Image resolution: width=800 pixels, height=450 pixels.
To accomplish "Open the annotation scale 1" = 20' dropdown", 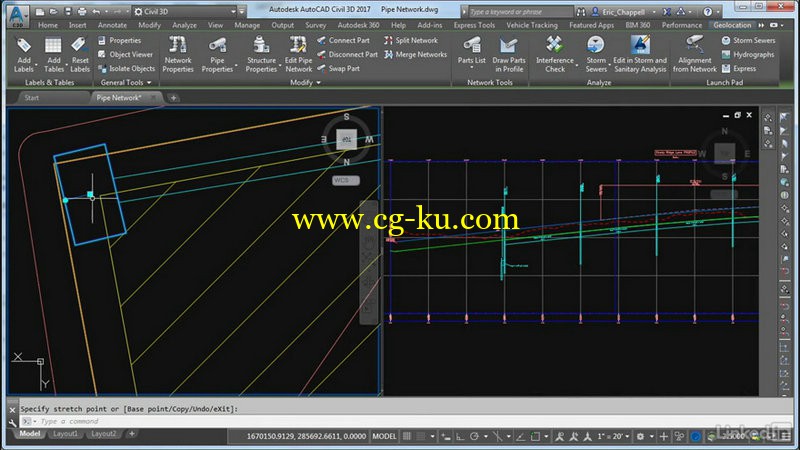I will (614, 436).
